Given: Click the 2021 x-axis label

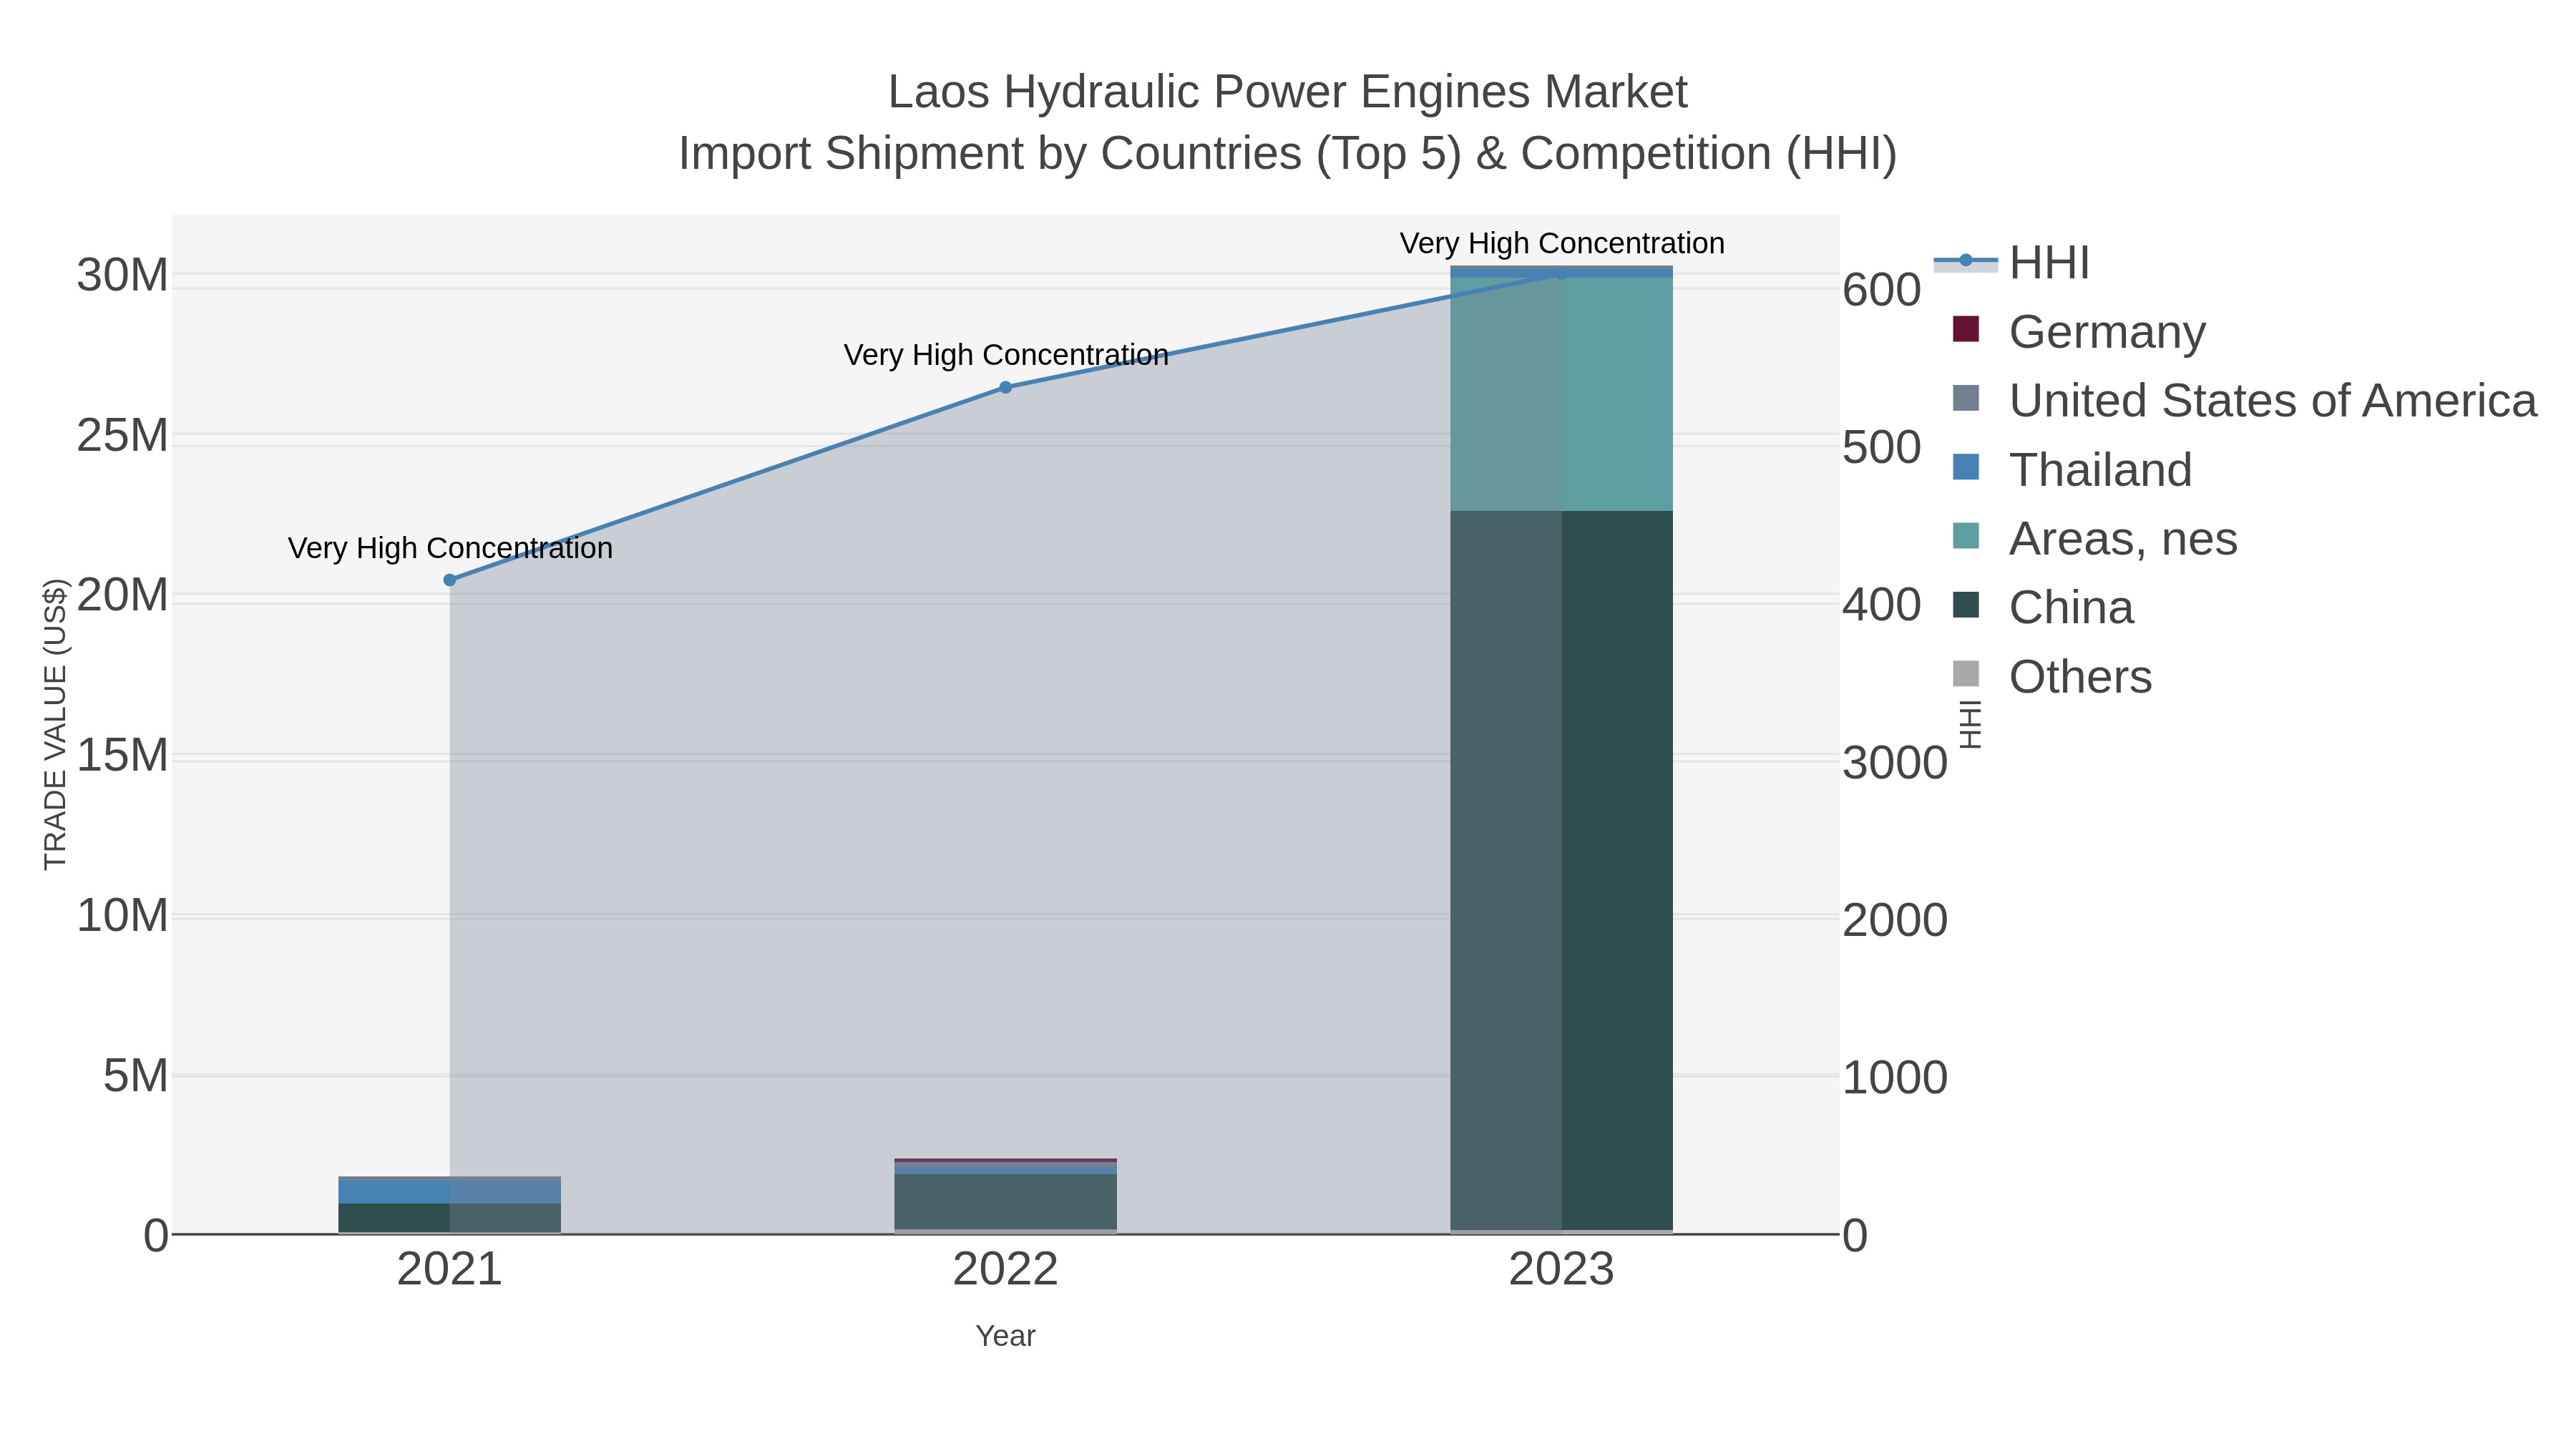Looking at the screenshot, I should pos(450,1270).
